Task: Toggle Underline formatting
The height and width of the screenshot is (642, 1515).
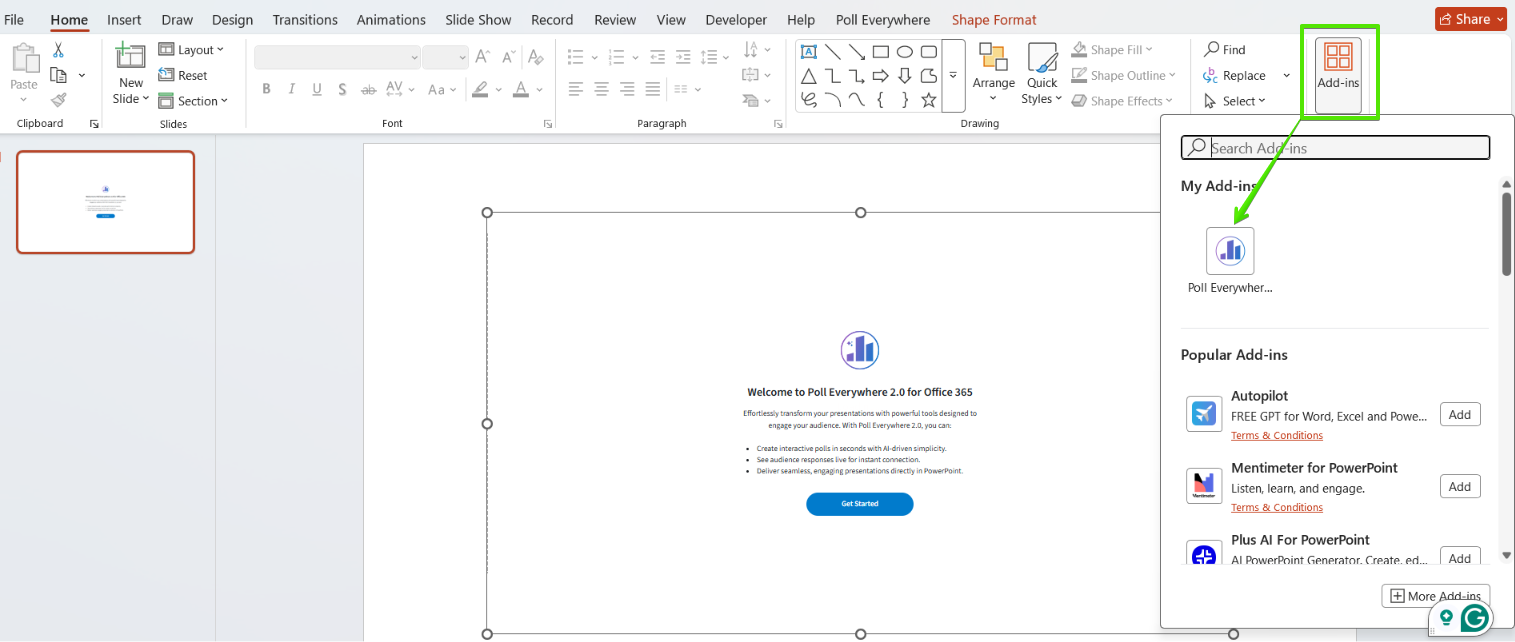Action: click(x=317, y=89)
